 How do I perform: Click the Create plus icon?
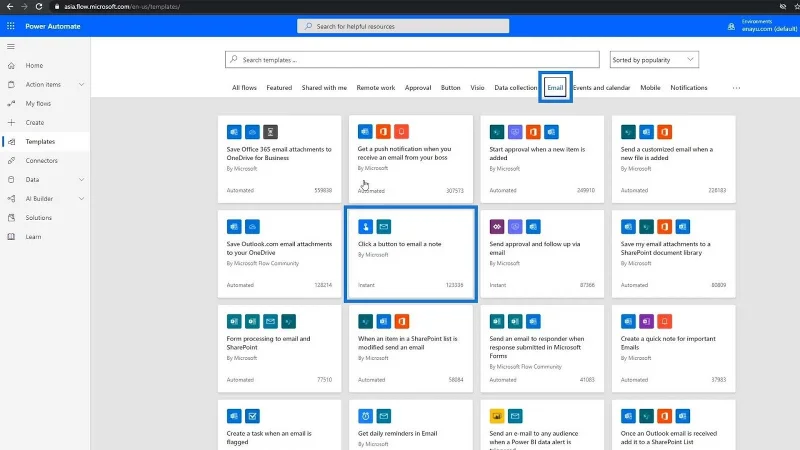(x=11, y=122)
